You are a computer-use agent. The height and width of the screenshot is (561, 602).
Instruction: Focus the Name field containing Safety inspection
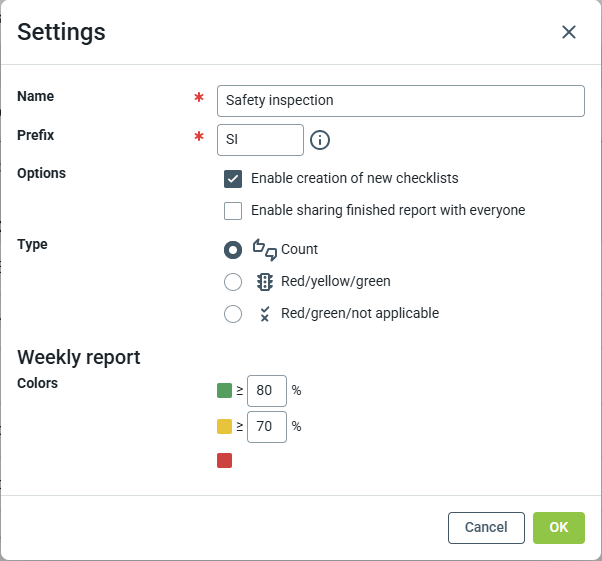click(400, 101)
